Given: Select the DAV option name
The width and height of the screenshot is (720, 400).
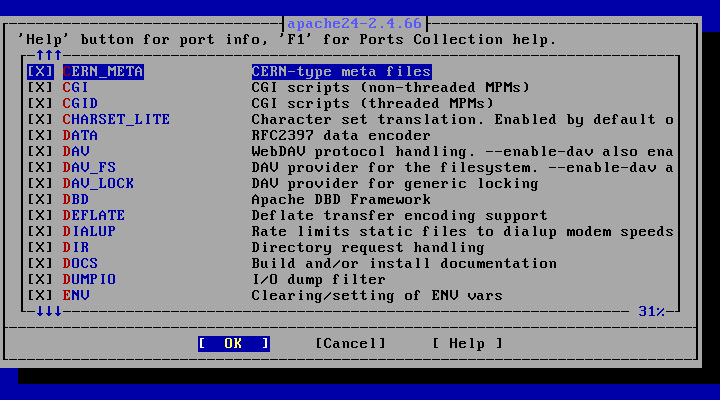Looking at the screenshot, I should coord(76,152).
